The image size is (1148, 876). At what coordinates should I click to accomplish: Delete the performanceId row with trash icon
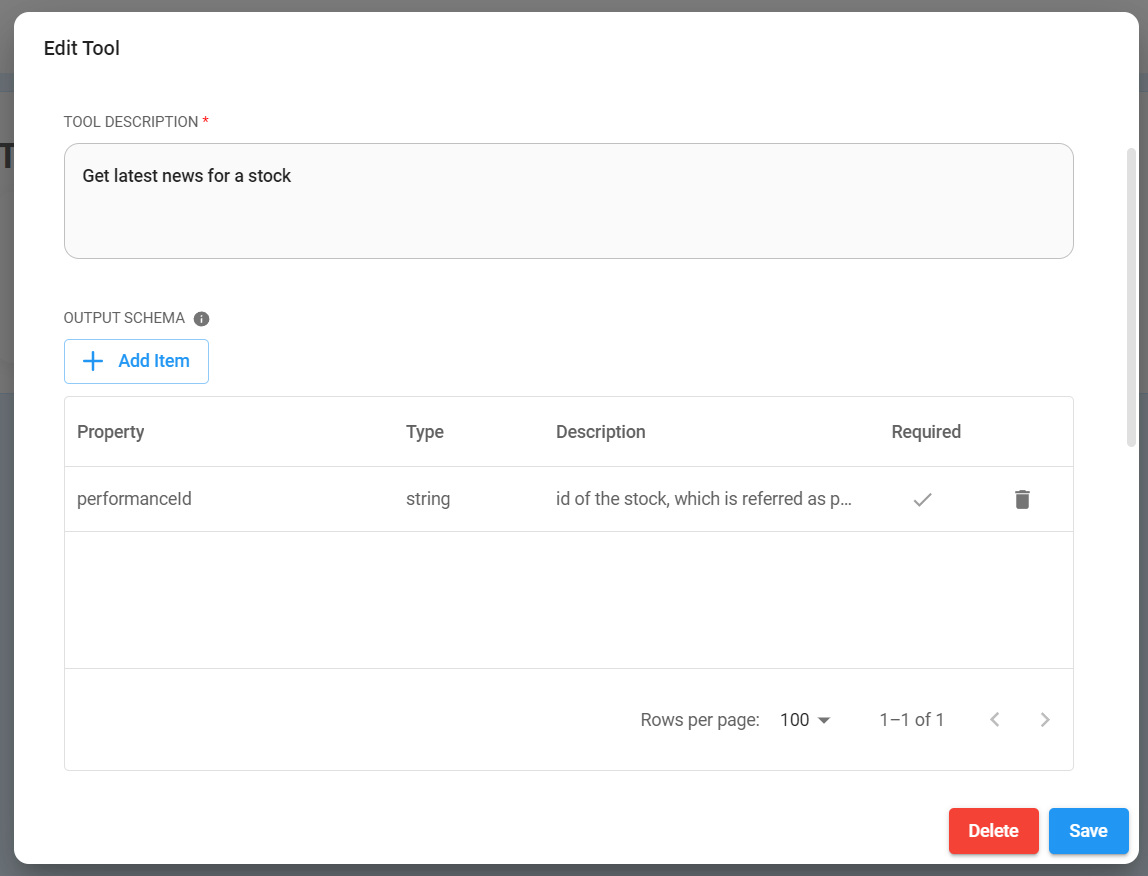click(1022, 499)
